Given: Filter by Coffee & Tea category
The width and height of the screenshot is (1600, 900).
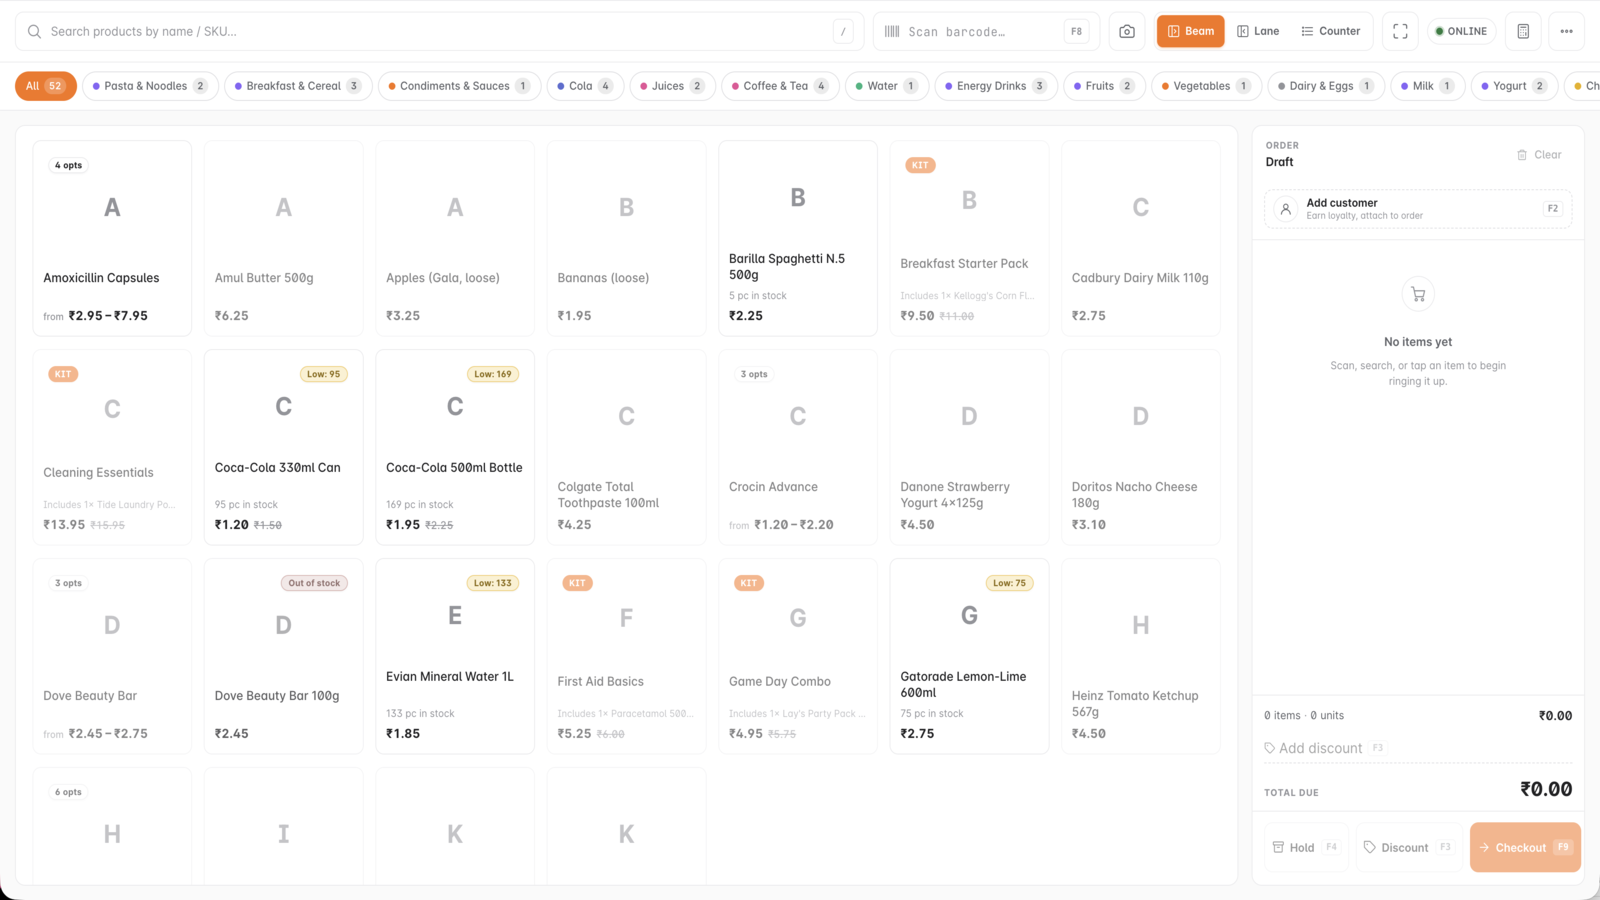Looking at the screenshot, I should click(780, 86).
